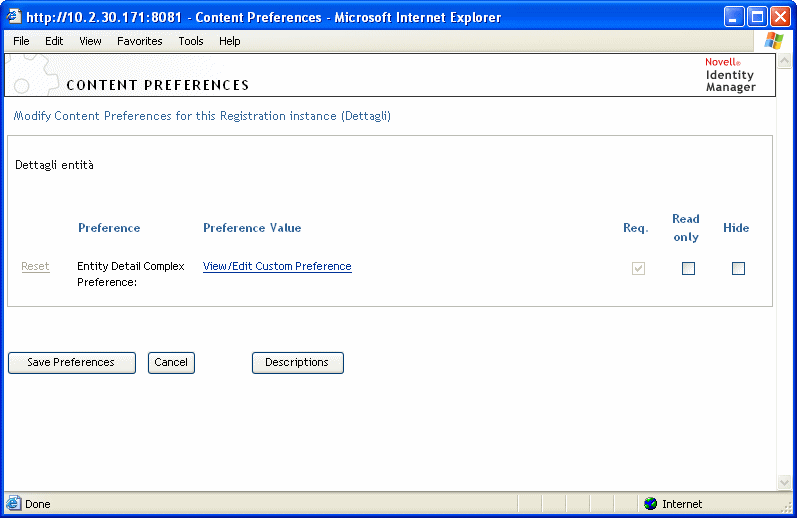Click the 'Dettagli entità' text

click(54, 165)
